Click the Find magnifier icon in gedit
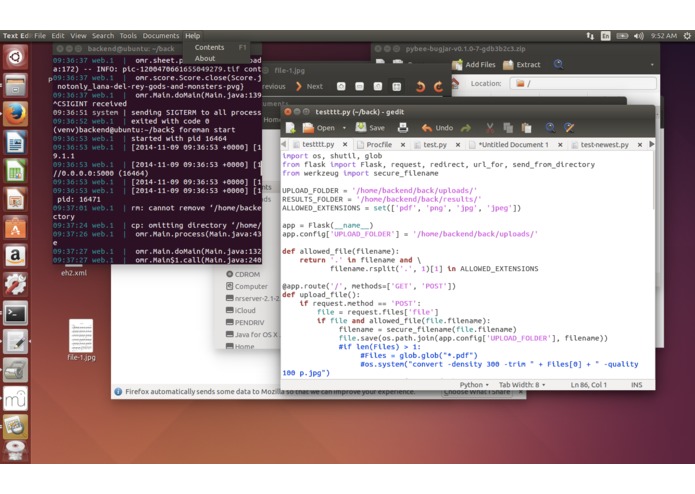 click(550, 128)
